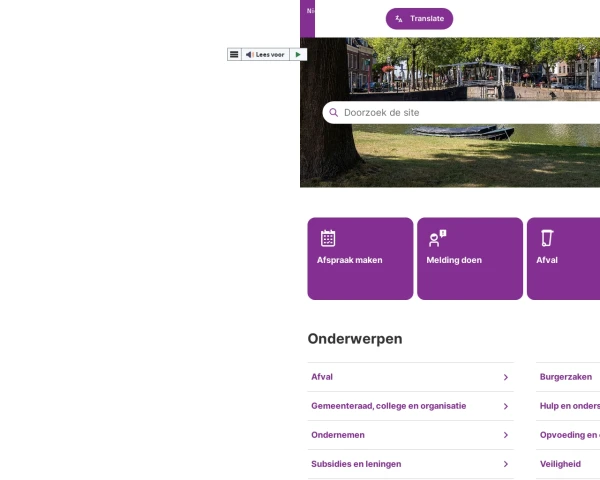Open the ReadSpeaker hamburger menu
600x480 pixels.
point(234,55)
